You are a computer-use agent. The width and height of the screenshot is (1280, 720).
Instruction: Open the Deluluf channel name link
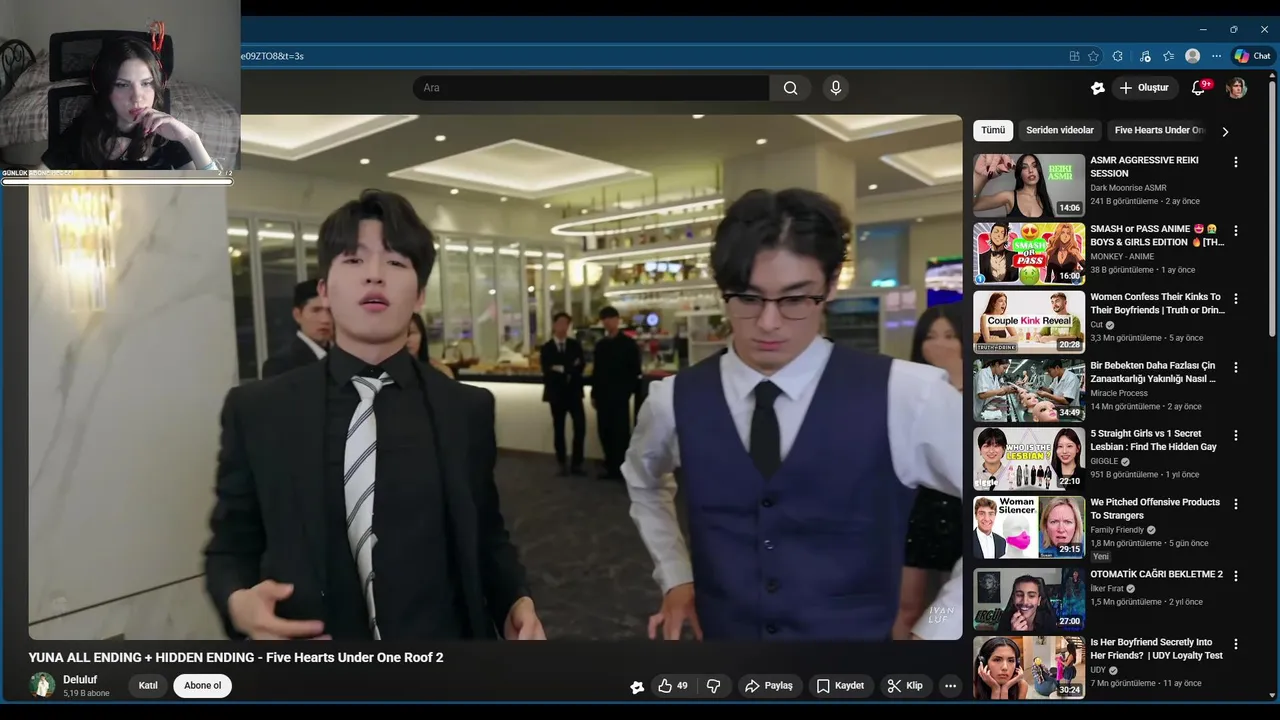[x=80, y=680]
